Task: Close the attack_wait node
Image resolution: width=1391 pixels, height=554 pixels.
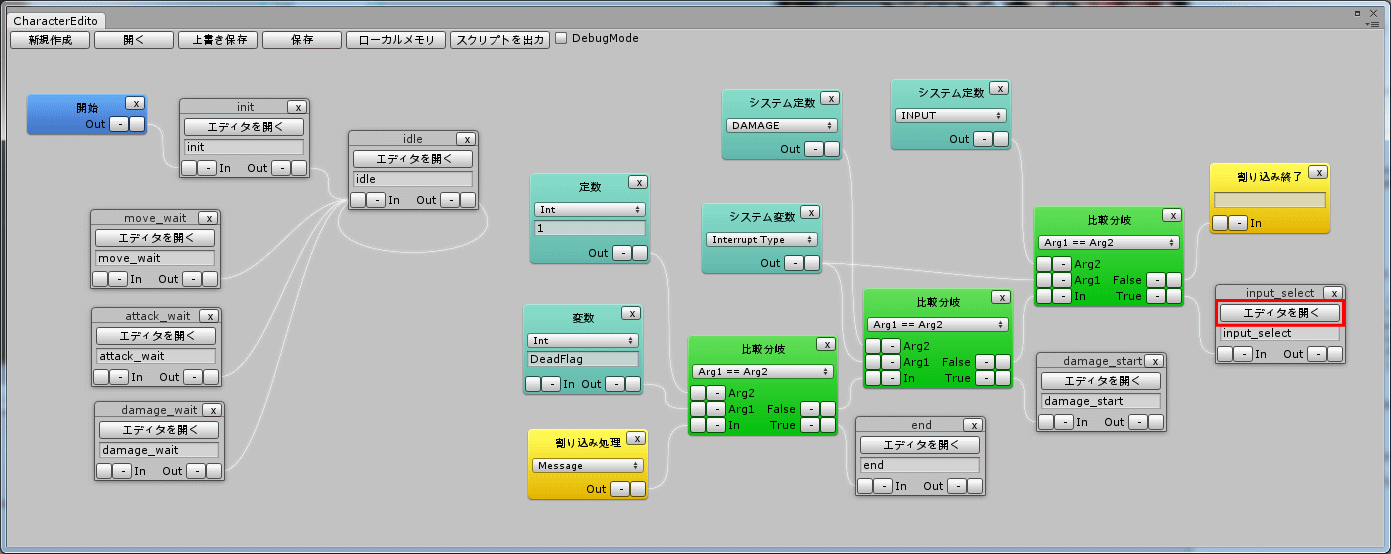Action: click(x=209, y=316)
